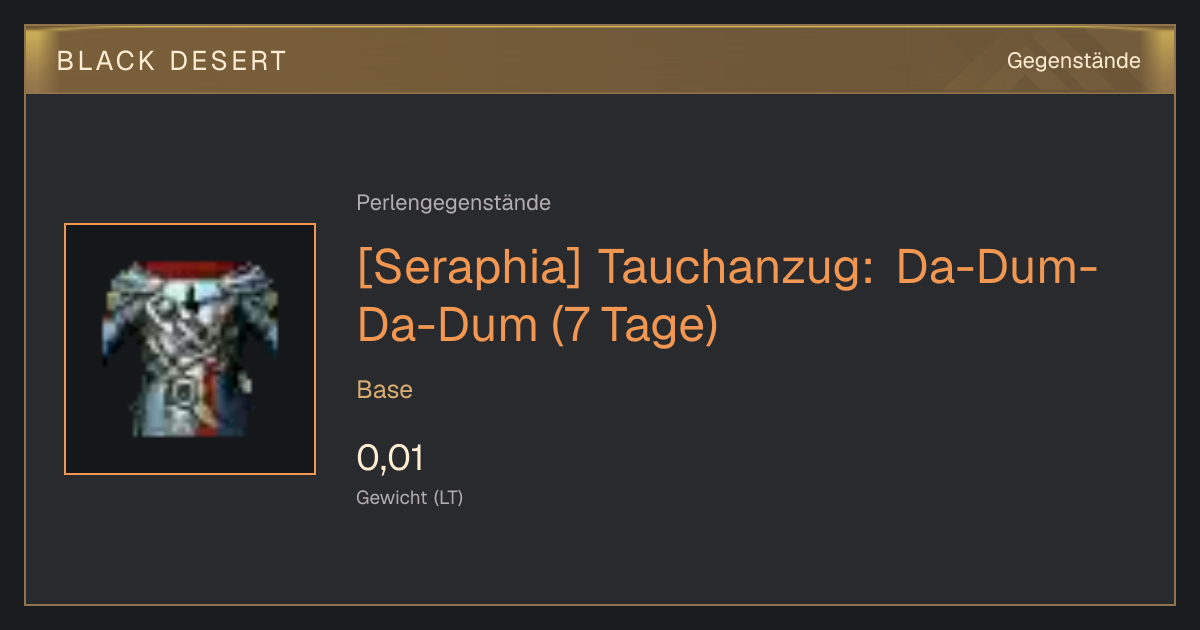The height and width of the screenshot is (630, 1200).
Task: Click the BLACK DESERT logo text
Action: point(172,61)
